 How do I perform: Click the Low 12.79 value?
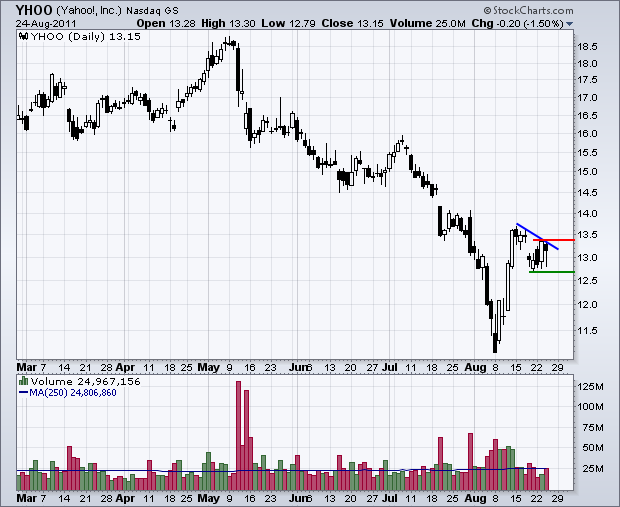tap(288, 23)
